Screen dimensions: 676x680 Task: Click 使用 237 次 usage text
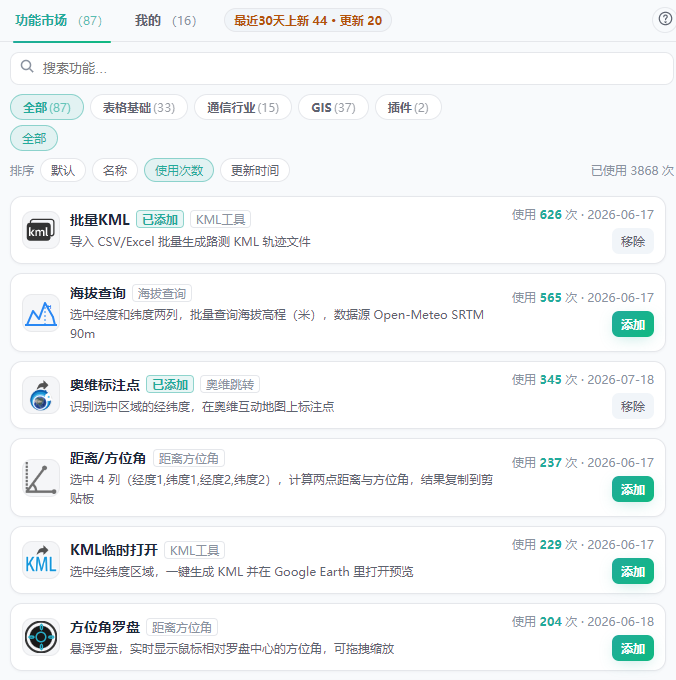(x=545, y=463)
